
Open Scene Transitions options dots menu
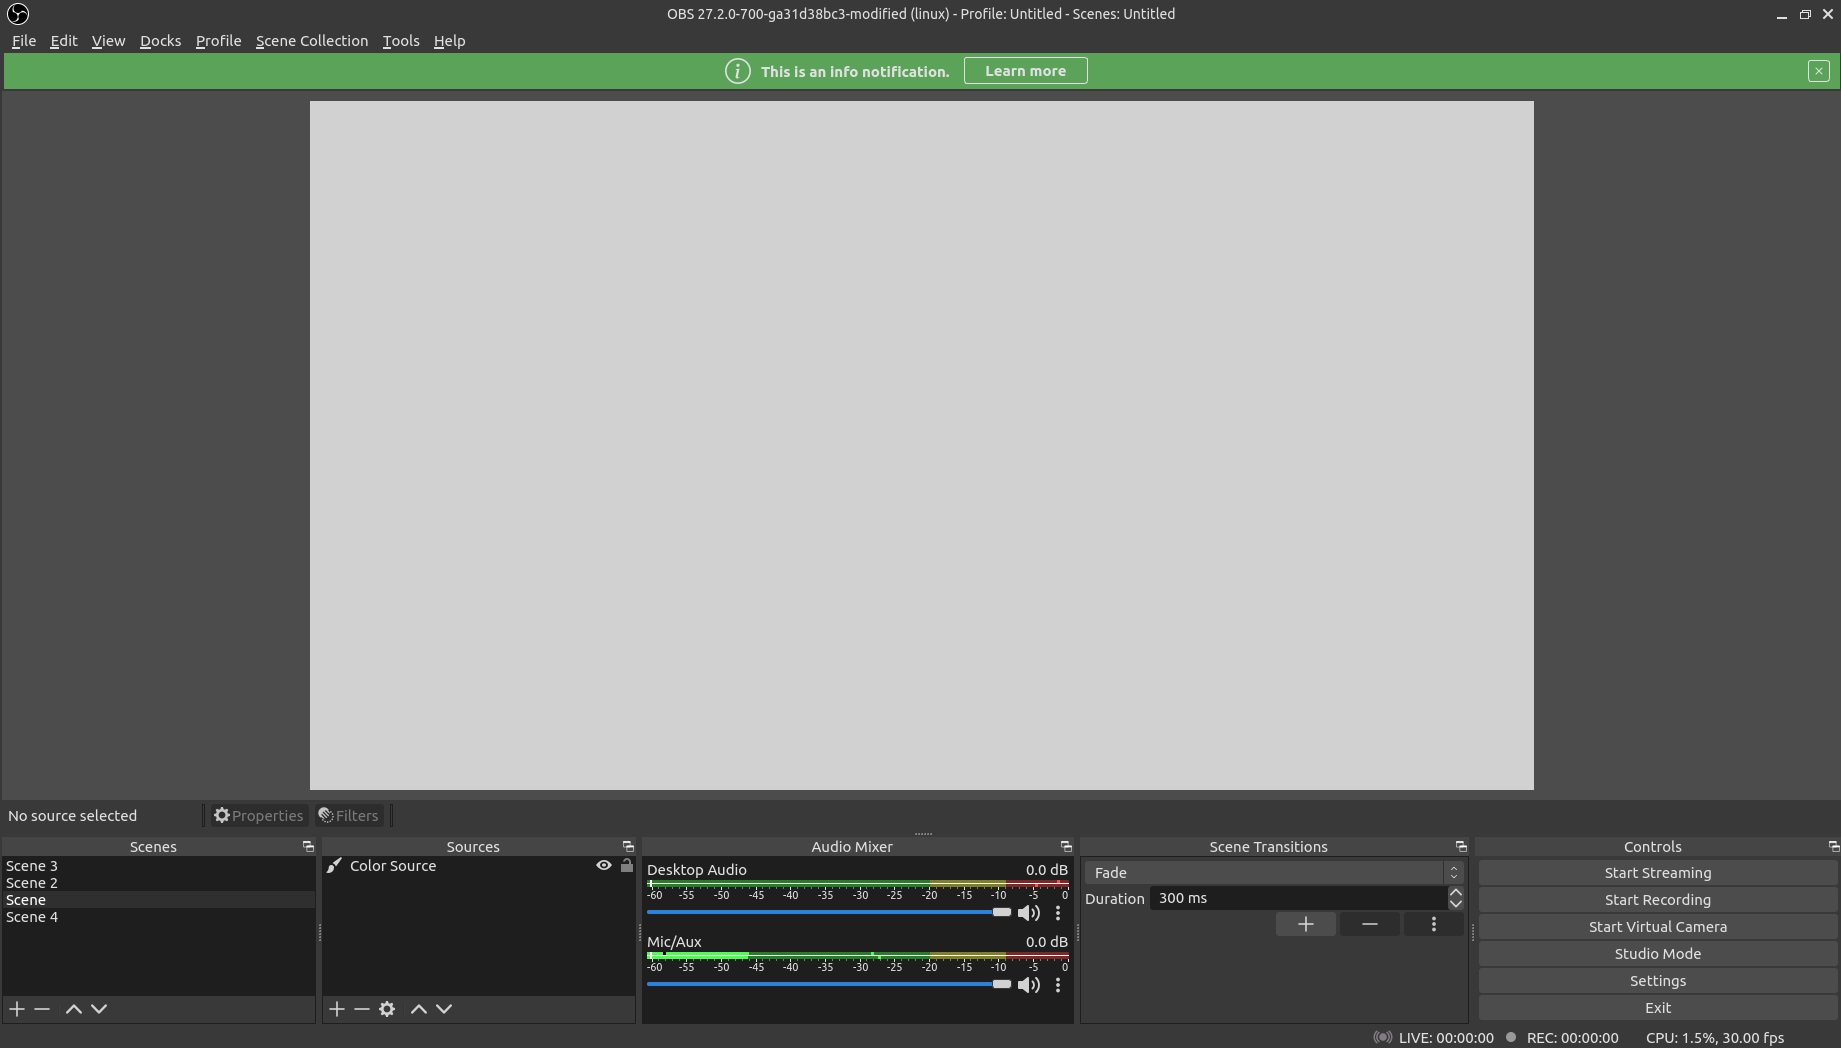[1433, 924]
